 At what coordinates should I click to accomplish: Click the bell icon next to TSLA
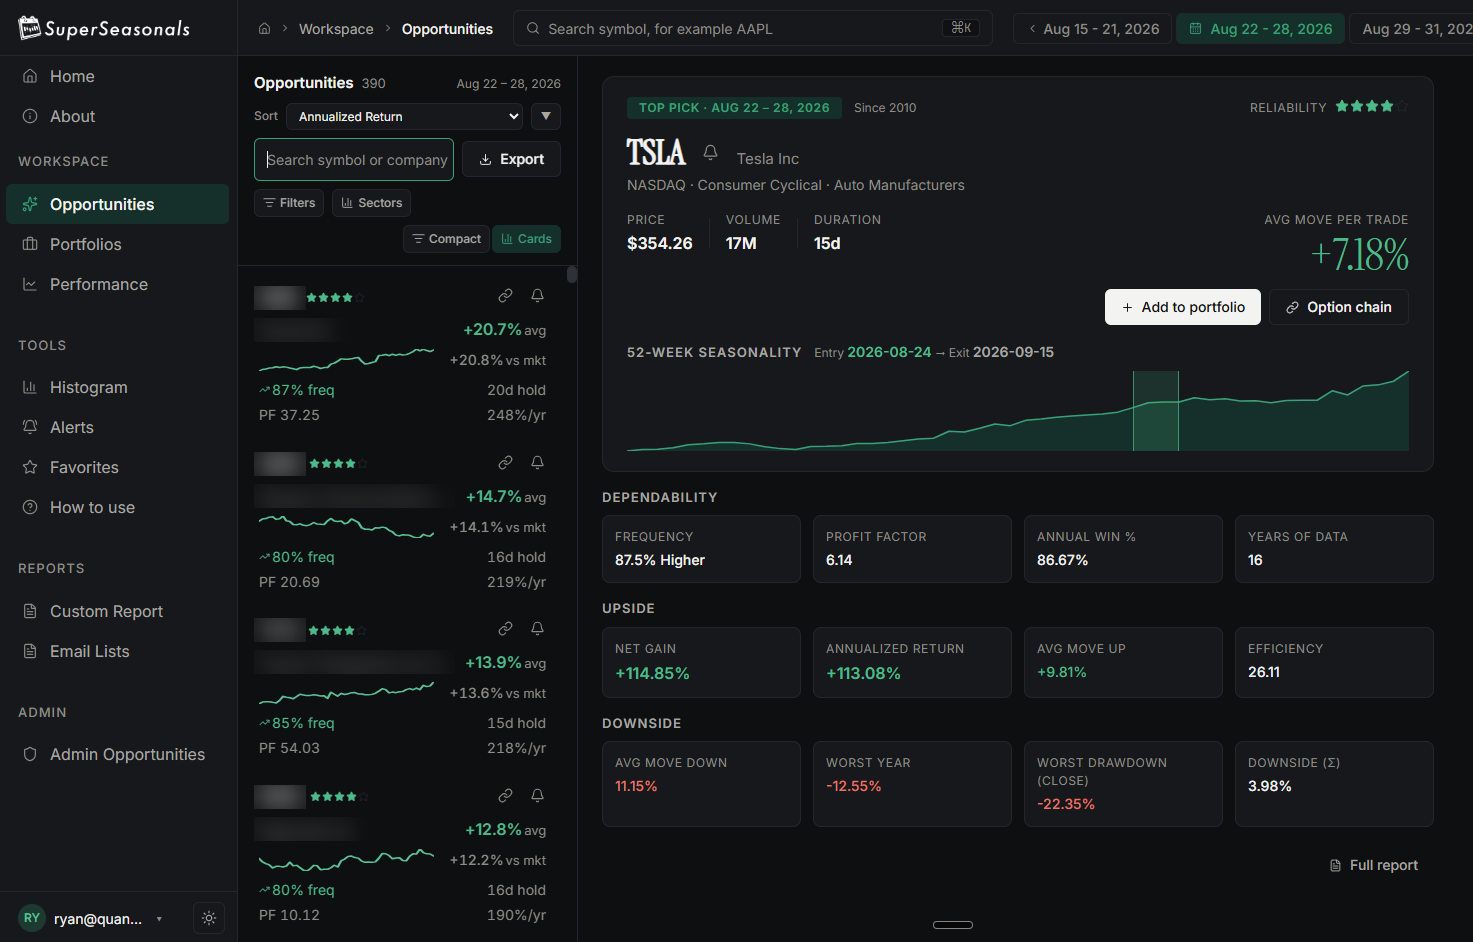tap(710, 152)
